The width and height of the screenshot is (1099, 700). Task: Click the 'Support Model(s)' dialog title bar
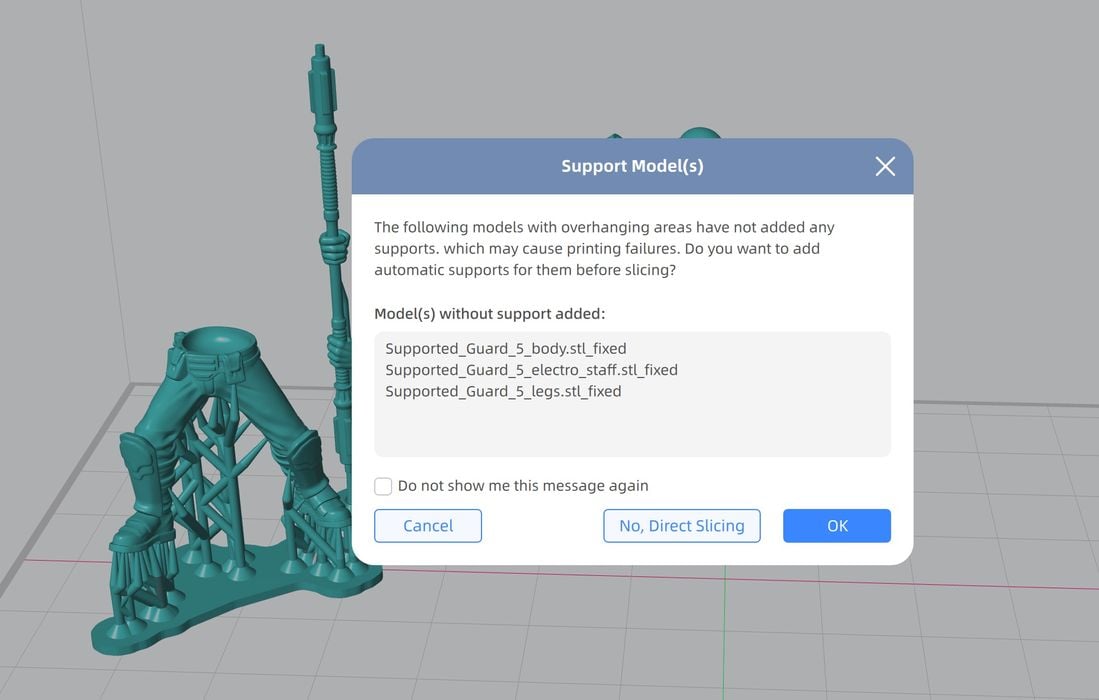coord(632,166)
